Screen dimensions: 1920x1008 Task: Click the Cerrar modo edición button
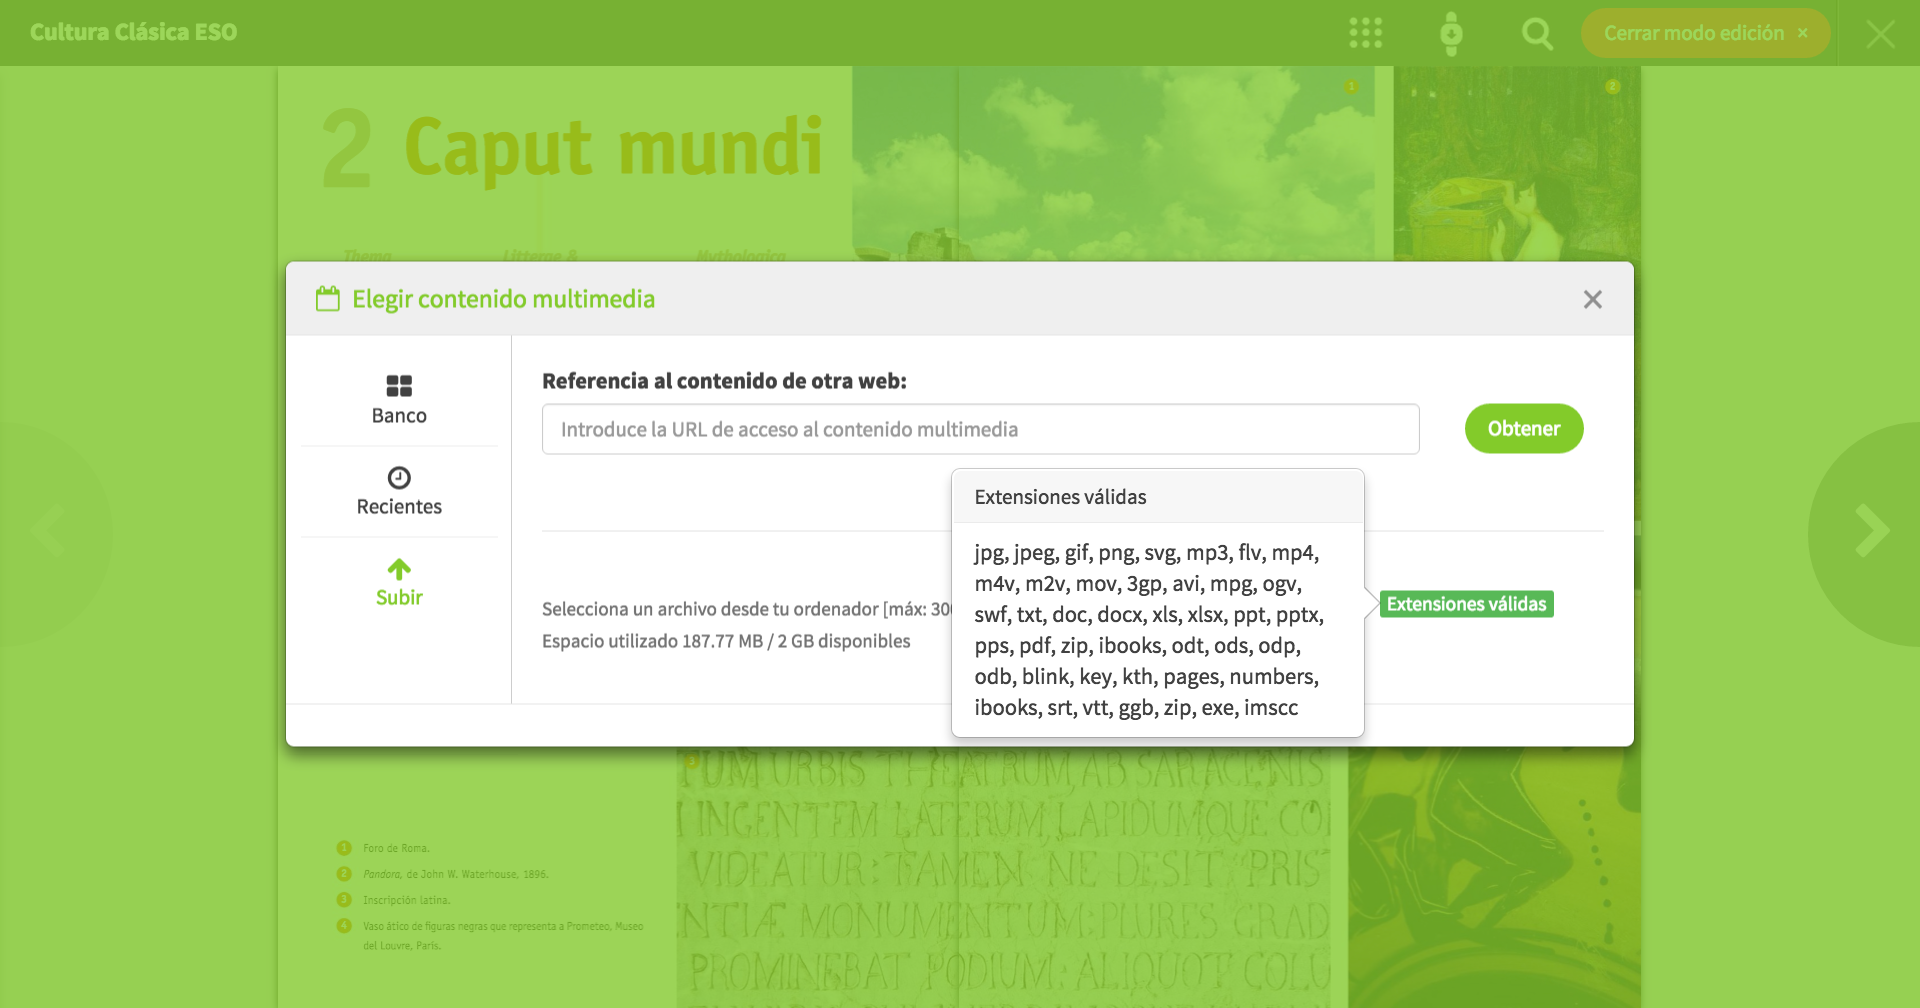(1704, 33)
